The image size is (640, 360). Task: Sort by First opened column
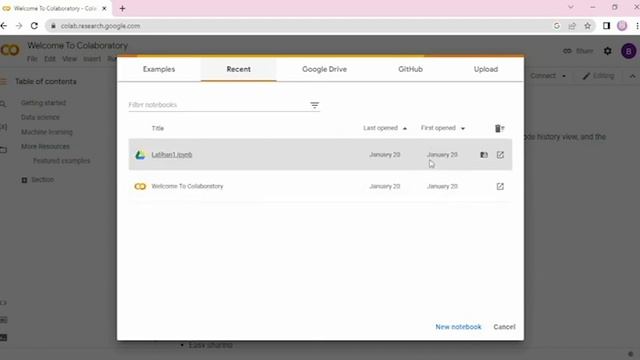(x=443, y=128)
